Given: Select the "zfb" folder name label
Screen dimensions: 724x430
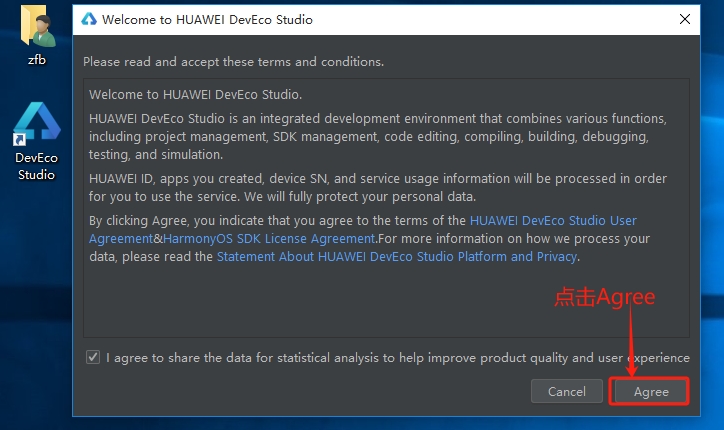Looking at the screenshot, I should coord(37,60).
